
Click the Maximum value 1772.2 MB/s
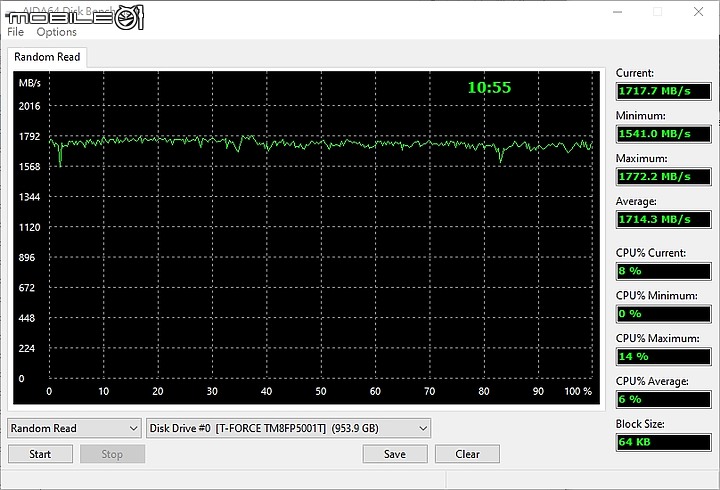(664, 176)
